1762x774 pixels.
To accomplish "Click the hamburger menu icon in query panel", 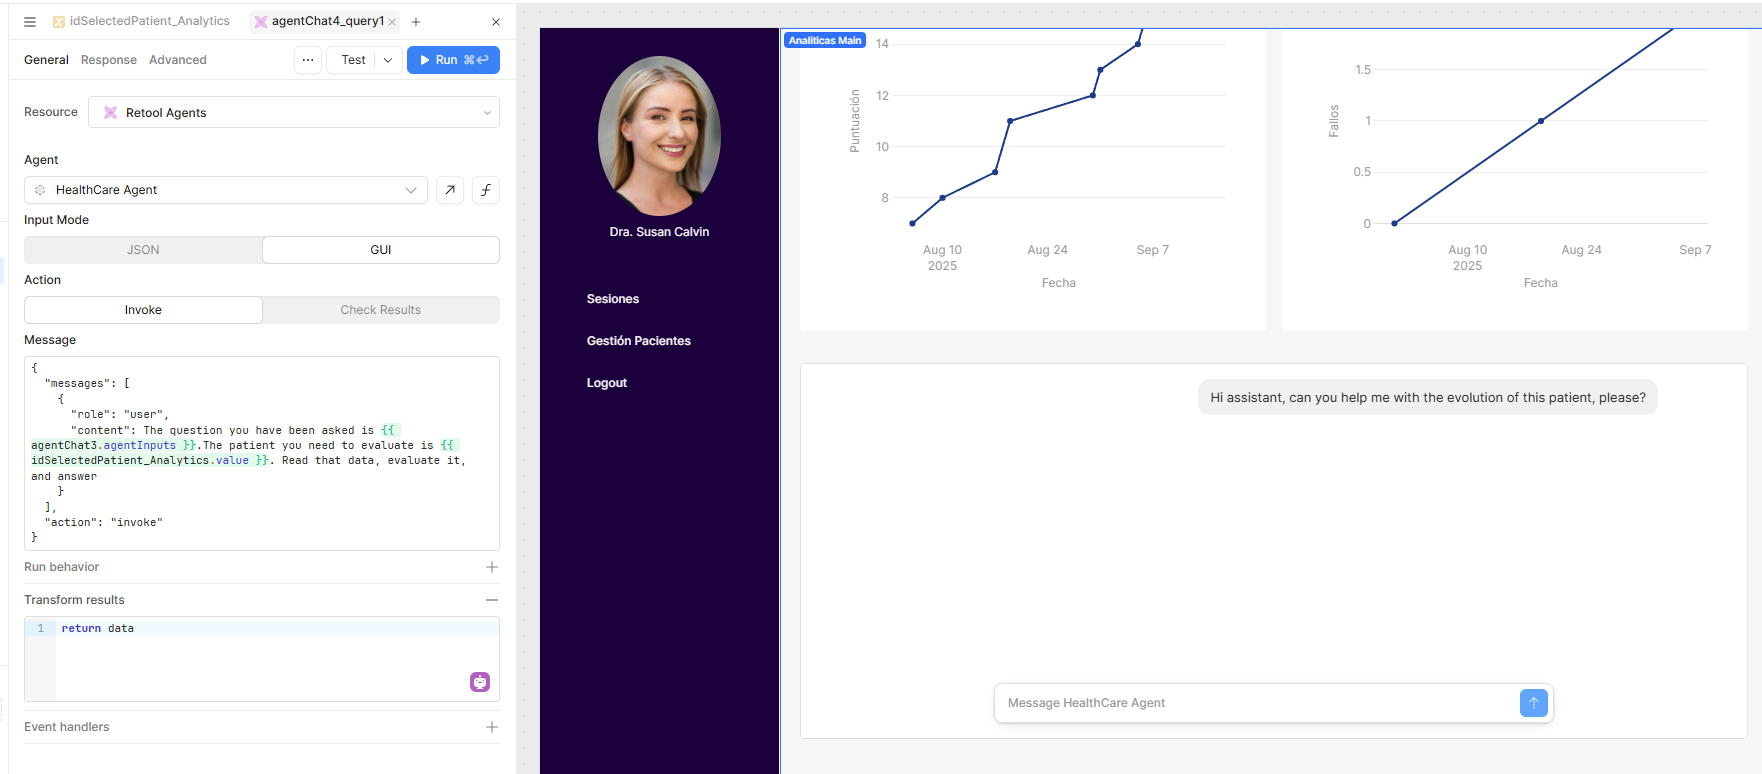I will [30, 21].
